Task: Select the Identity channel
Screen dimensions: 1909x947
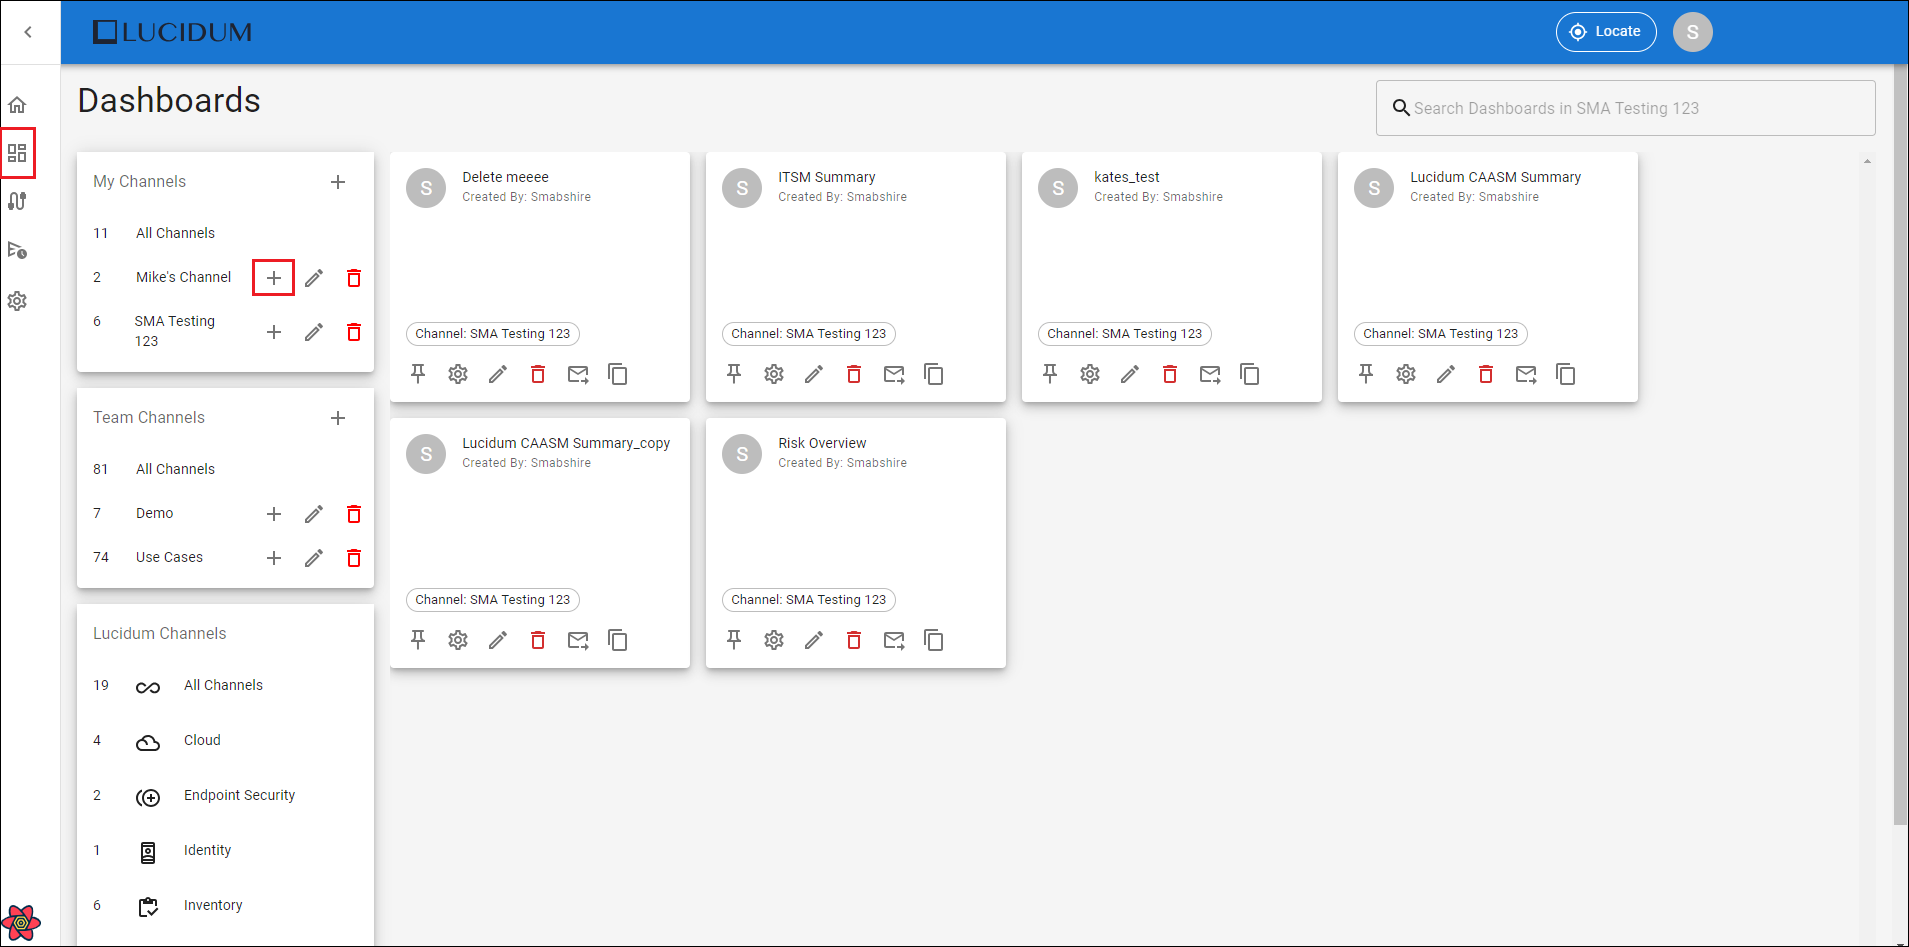Action: 207,850
